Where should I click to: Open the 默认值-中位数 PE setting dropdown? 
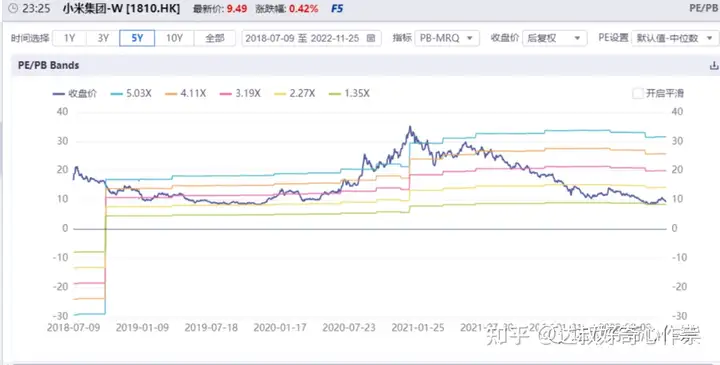[x=675, y=38]
